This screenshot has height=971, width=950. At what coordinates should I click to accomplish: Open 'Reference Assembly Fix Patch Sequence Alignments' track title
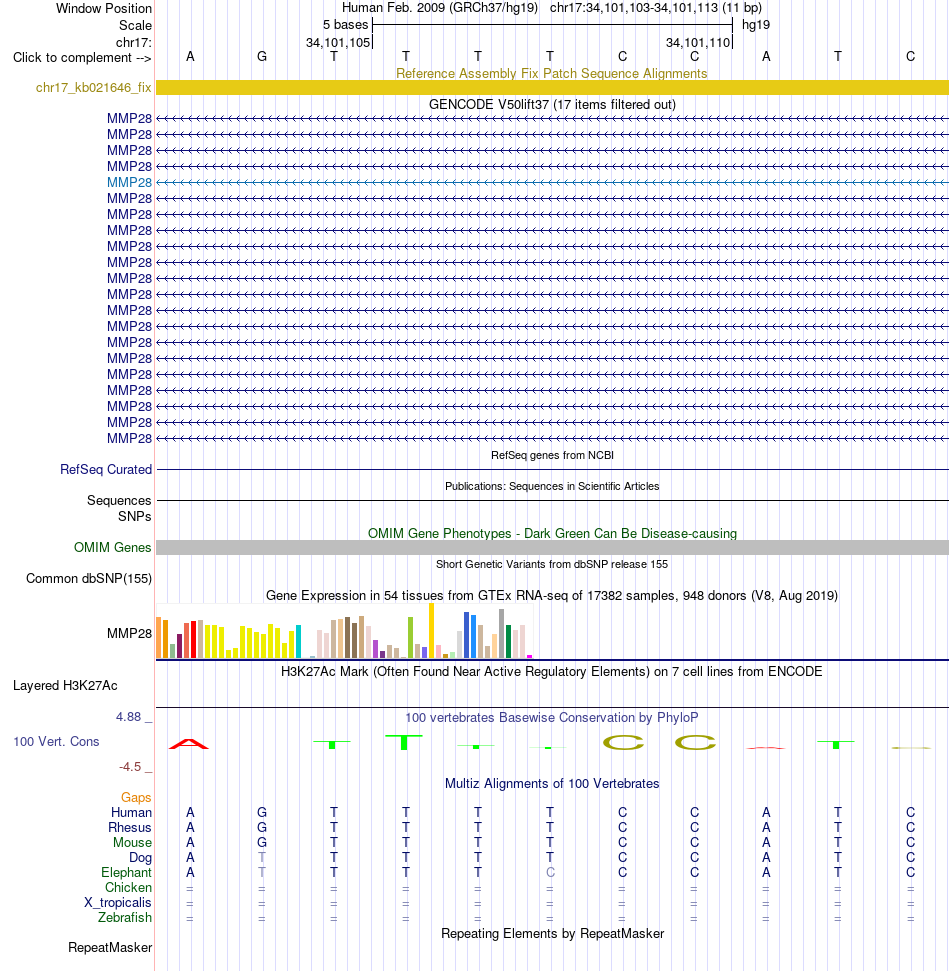tap(552, 73)
